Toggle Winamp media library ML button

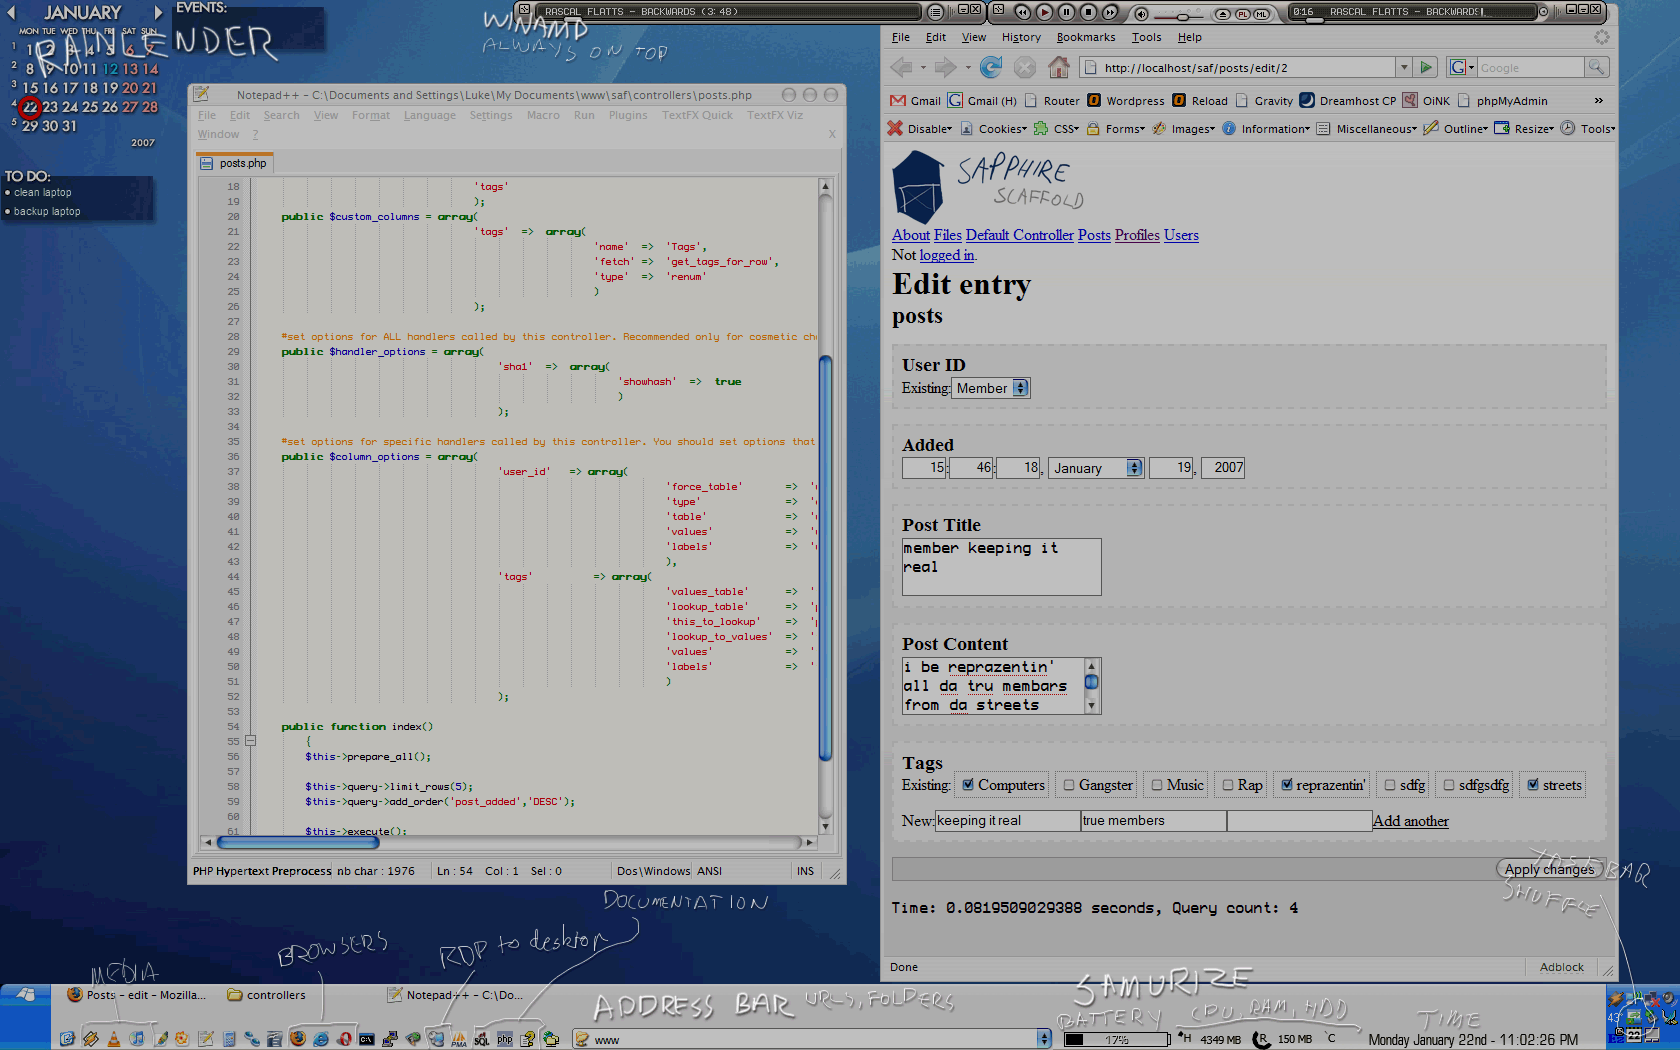tap(1261, 14)
